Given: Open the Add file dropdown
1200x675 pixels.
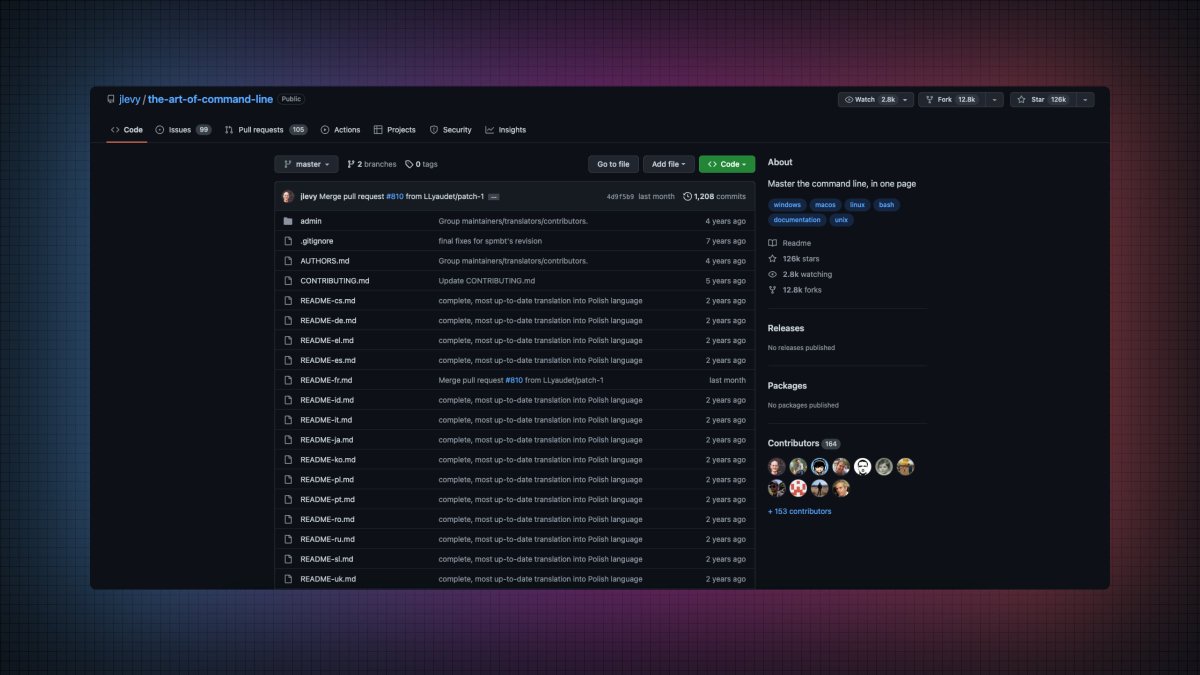Looking at the screenshot, I should (668, 163).
